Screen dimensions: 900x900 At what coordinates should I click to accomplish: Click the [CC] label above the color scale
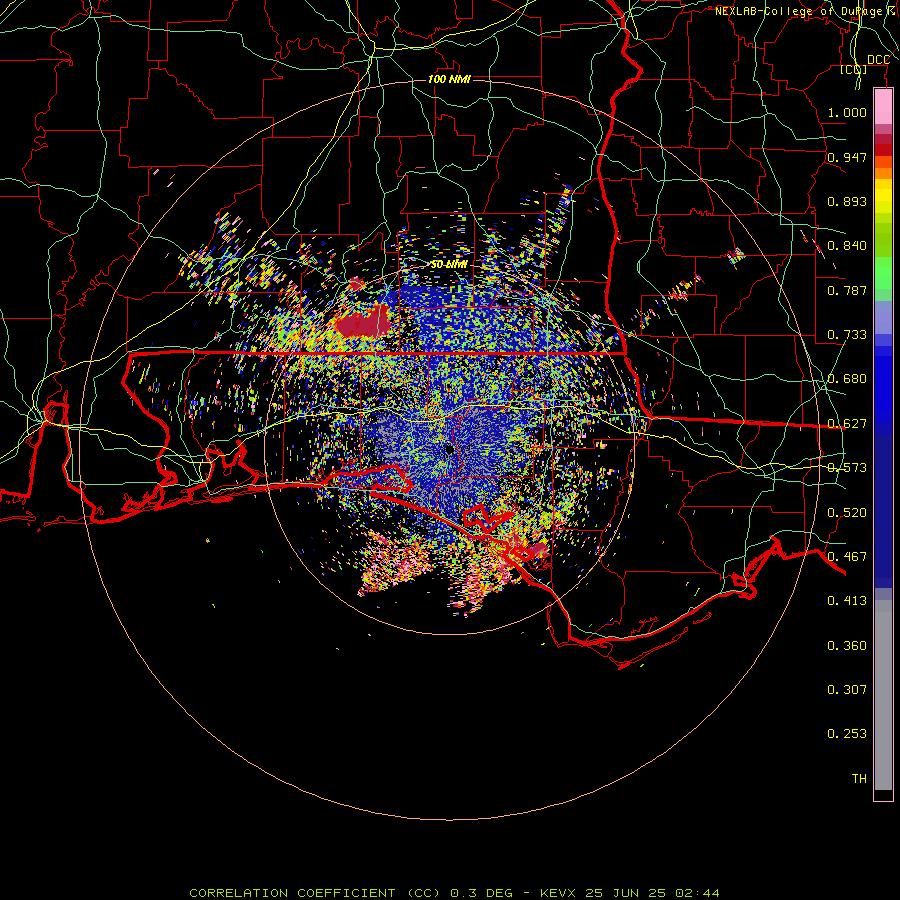pyautogui.click(x=853, y=70)
